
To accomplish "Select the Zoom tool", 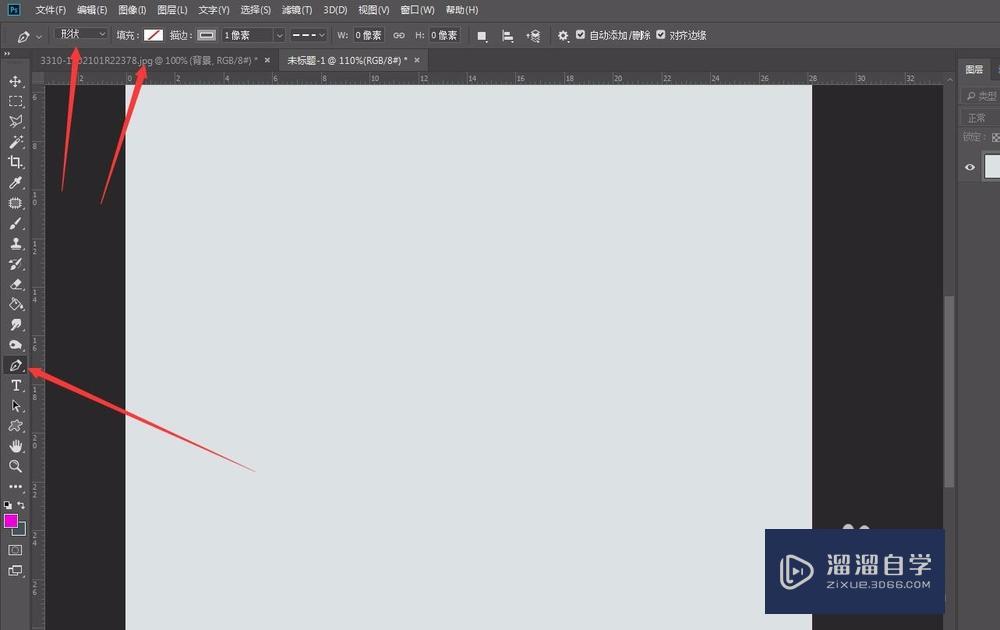I will click(15, 467).
